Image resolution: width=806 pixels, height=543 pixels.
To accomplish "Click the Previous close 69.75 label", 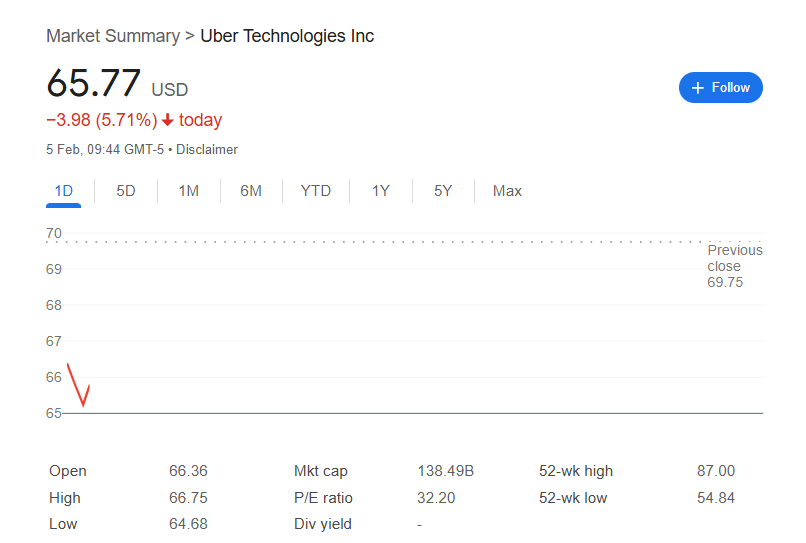I will pyautogui.click(x=734, y=266).
